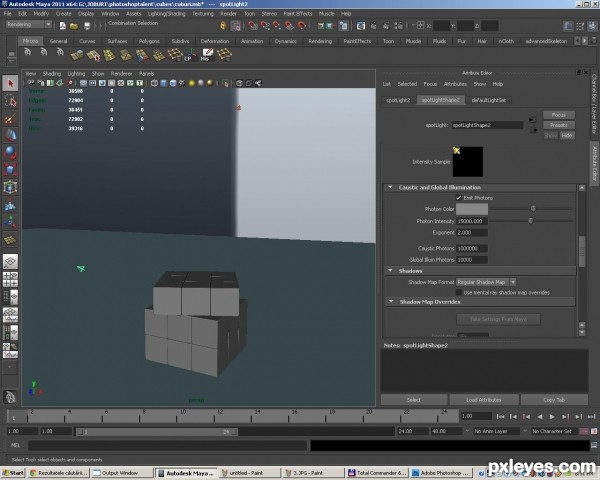
Task: Switch to the Polygons shelf tab
Action: coord(149,41)
